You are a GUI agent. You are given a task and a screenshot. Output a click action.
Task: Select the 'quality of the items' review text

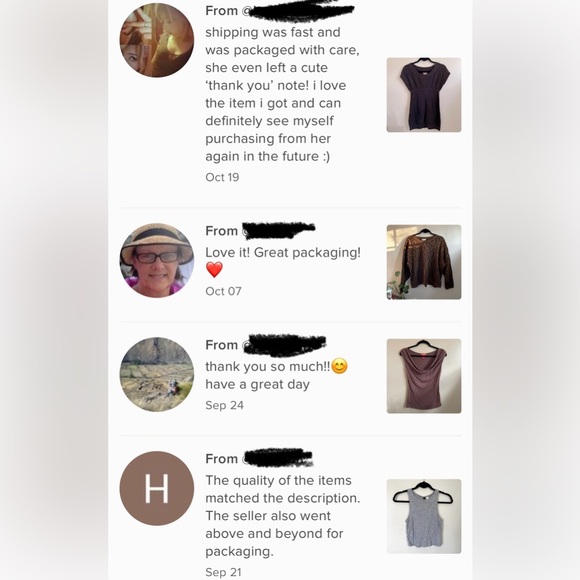(283, 516)
